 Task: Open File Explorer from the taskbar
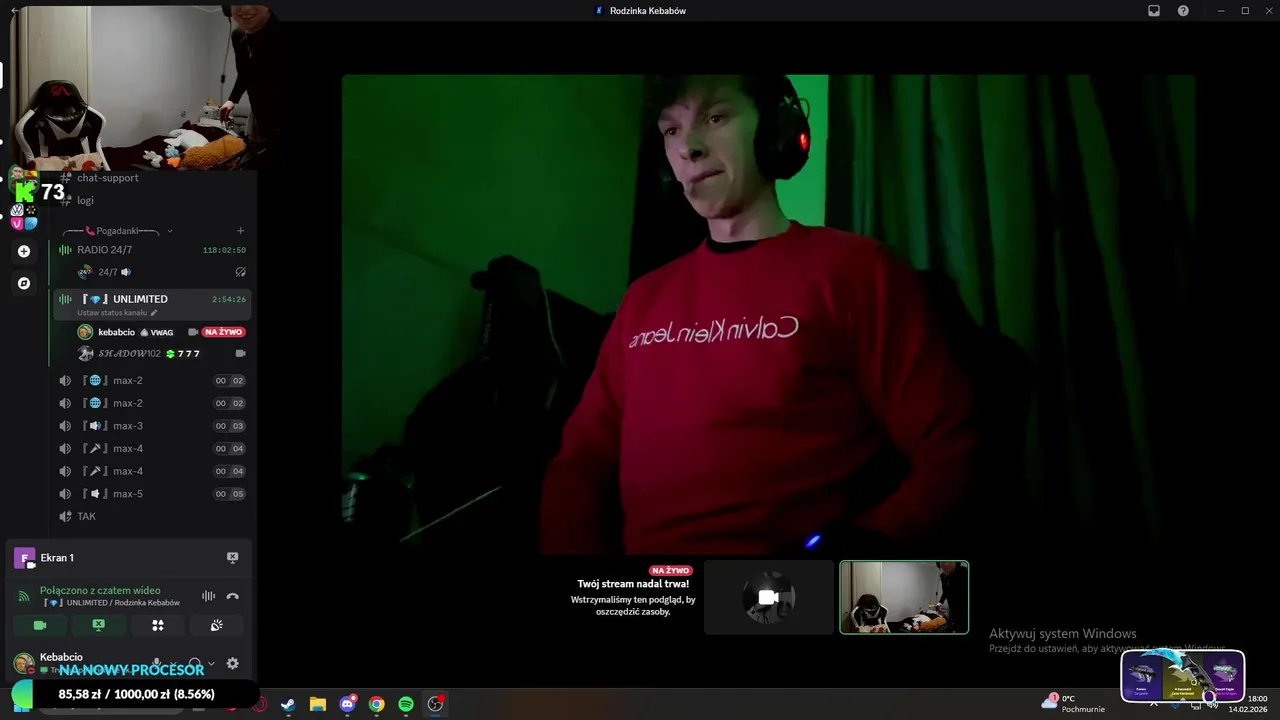[x=318, y=704]
